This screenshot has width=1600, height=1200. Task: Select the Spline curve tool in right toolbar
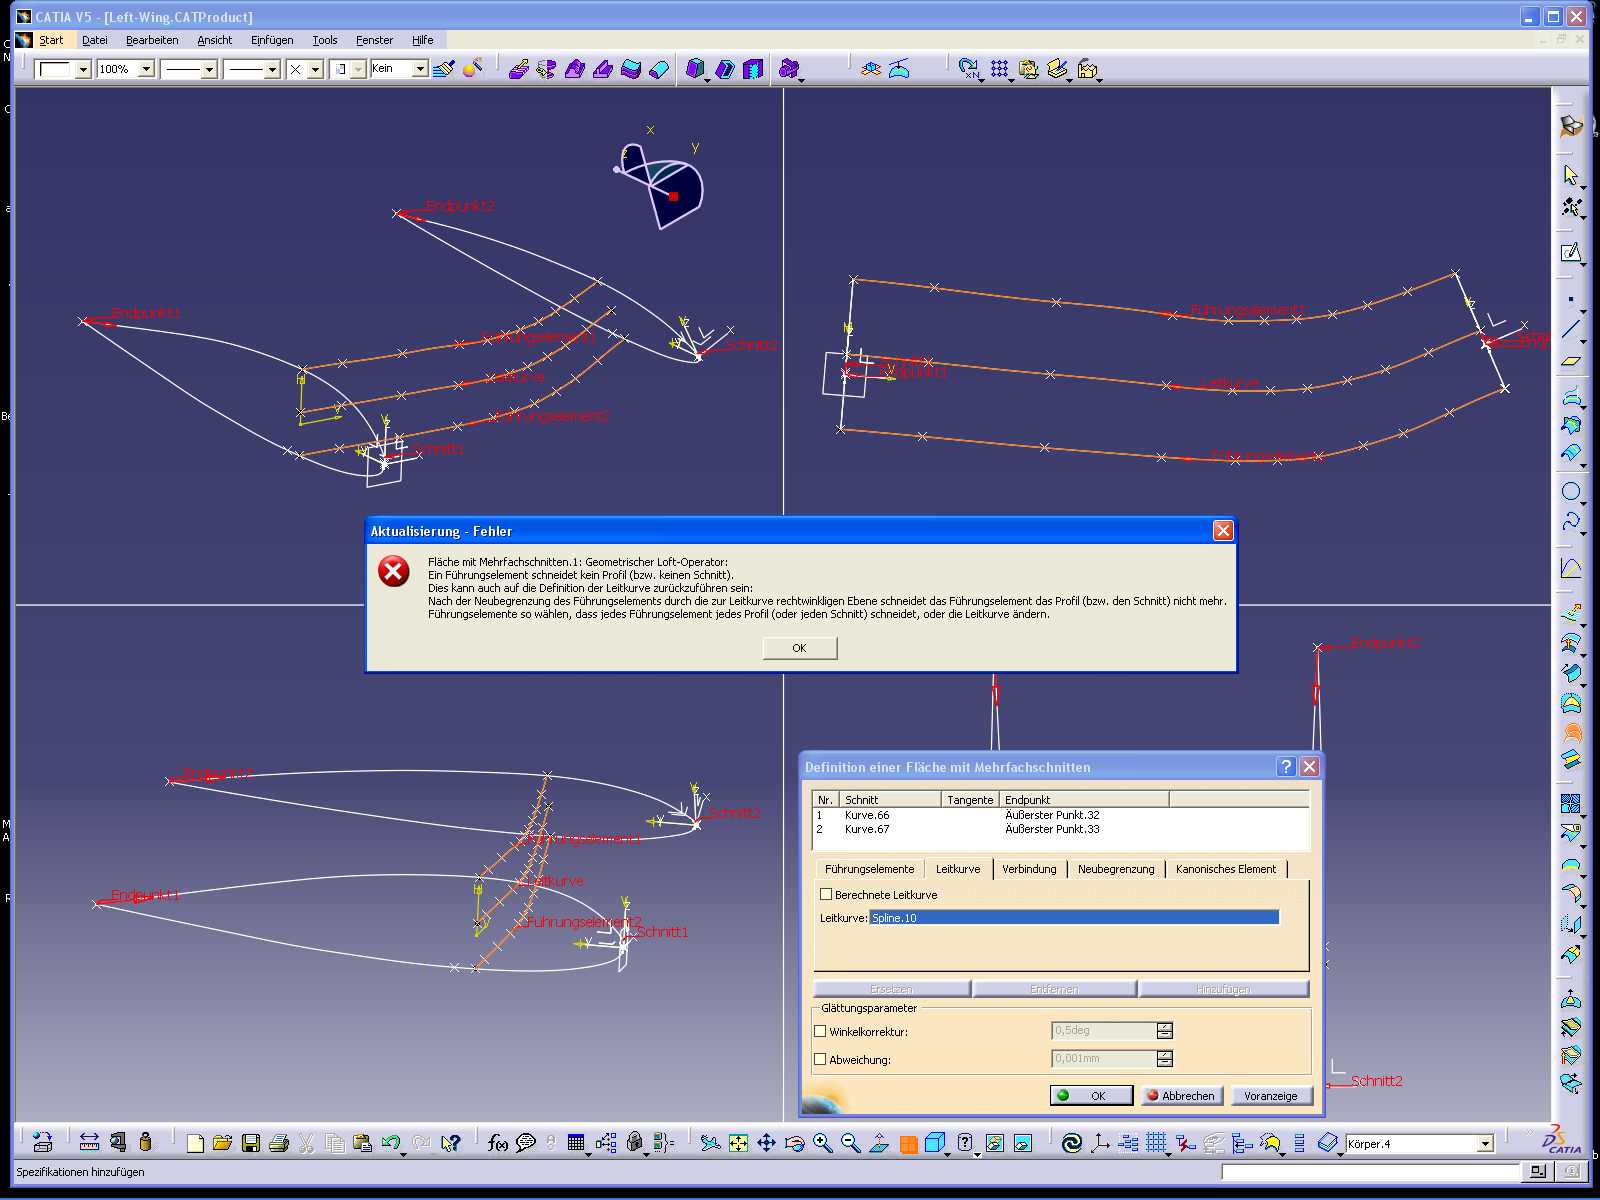point(1571,522)
